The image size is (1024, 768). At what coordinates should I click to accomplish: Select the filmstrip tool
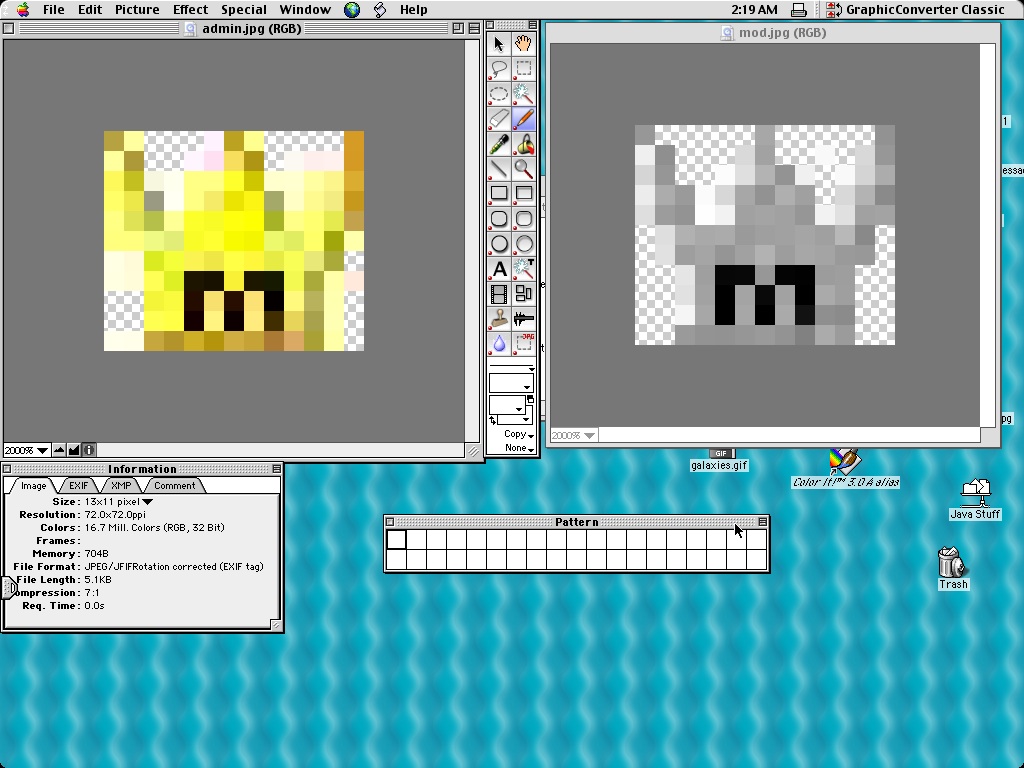click(499, 294)
